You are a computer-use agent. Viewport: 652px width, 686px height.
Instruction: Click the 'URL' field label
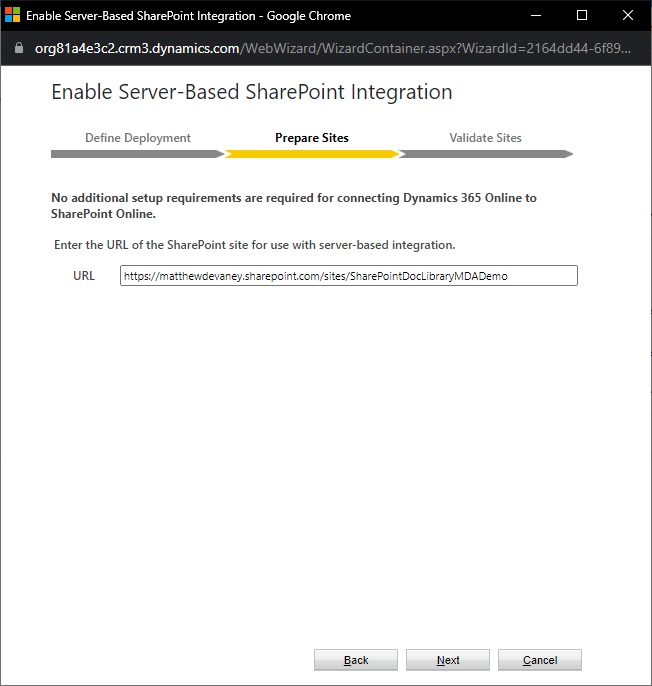(84, 276)
